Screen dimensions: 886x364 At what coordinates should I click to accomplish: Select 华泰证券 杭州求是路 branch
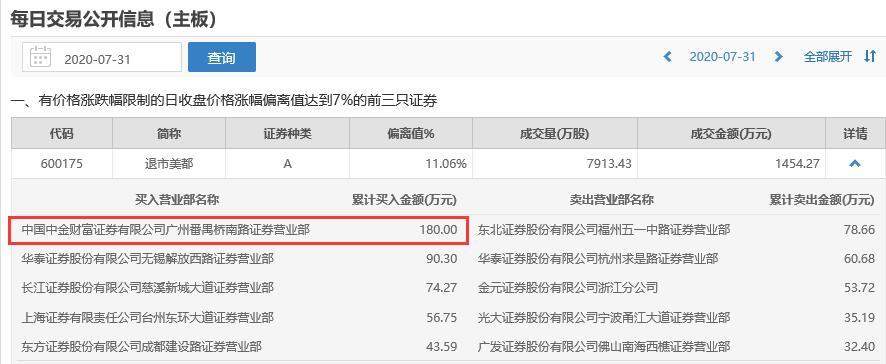(x=598, y=259)
